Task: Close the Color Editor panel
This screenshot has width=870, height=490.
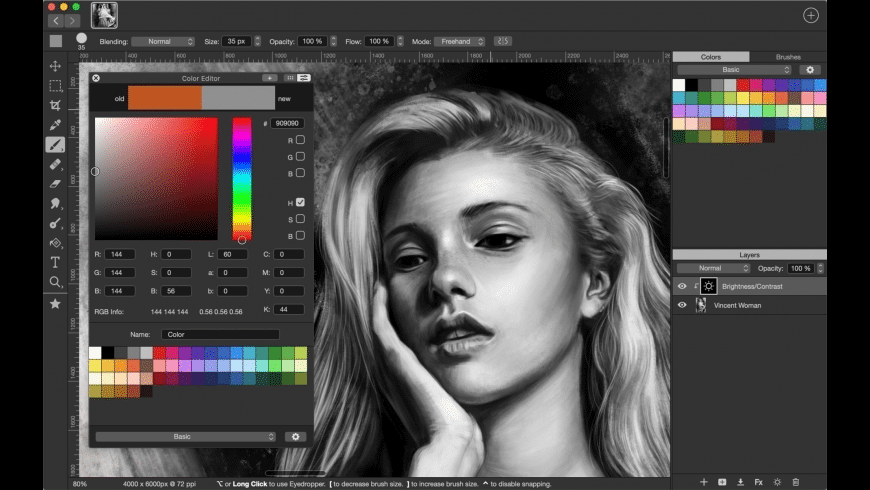Action: (96, 77)
